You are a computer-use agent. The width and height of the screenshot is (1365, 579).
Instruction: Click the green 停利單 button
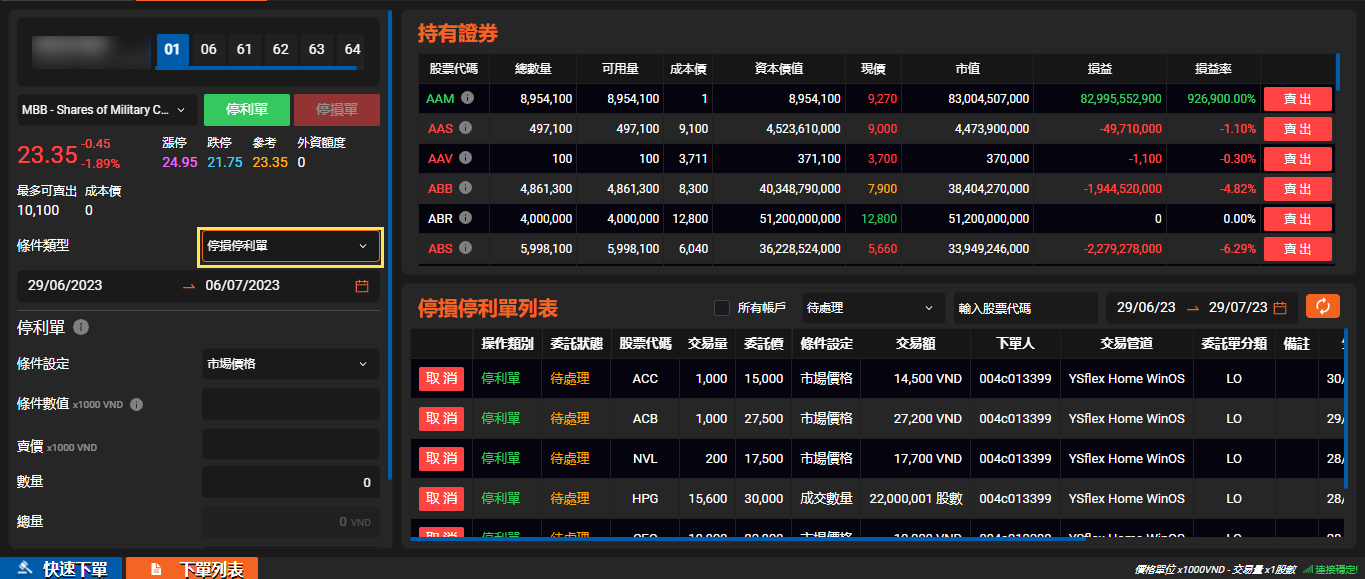tap(246, 110)
